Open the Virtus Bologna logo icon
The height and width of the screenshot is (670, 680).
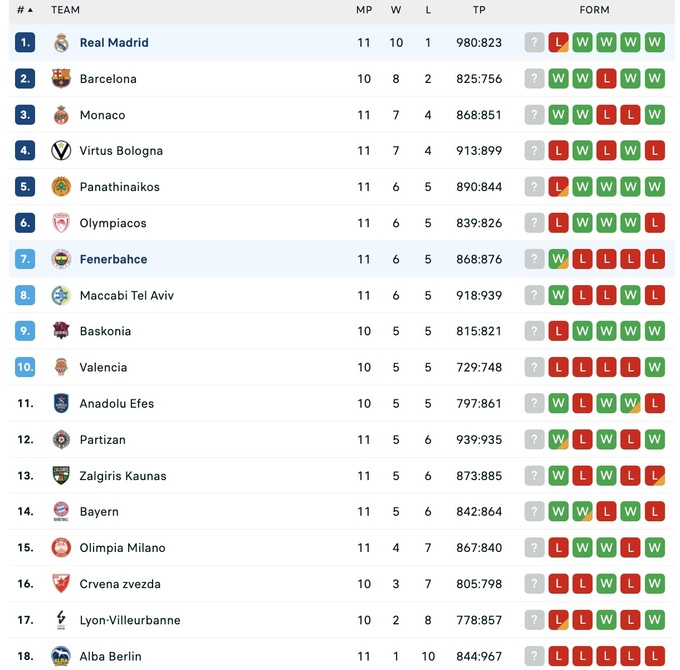click(61, 151)
